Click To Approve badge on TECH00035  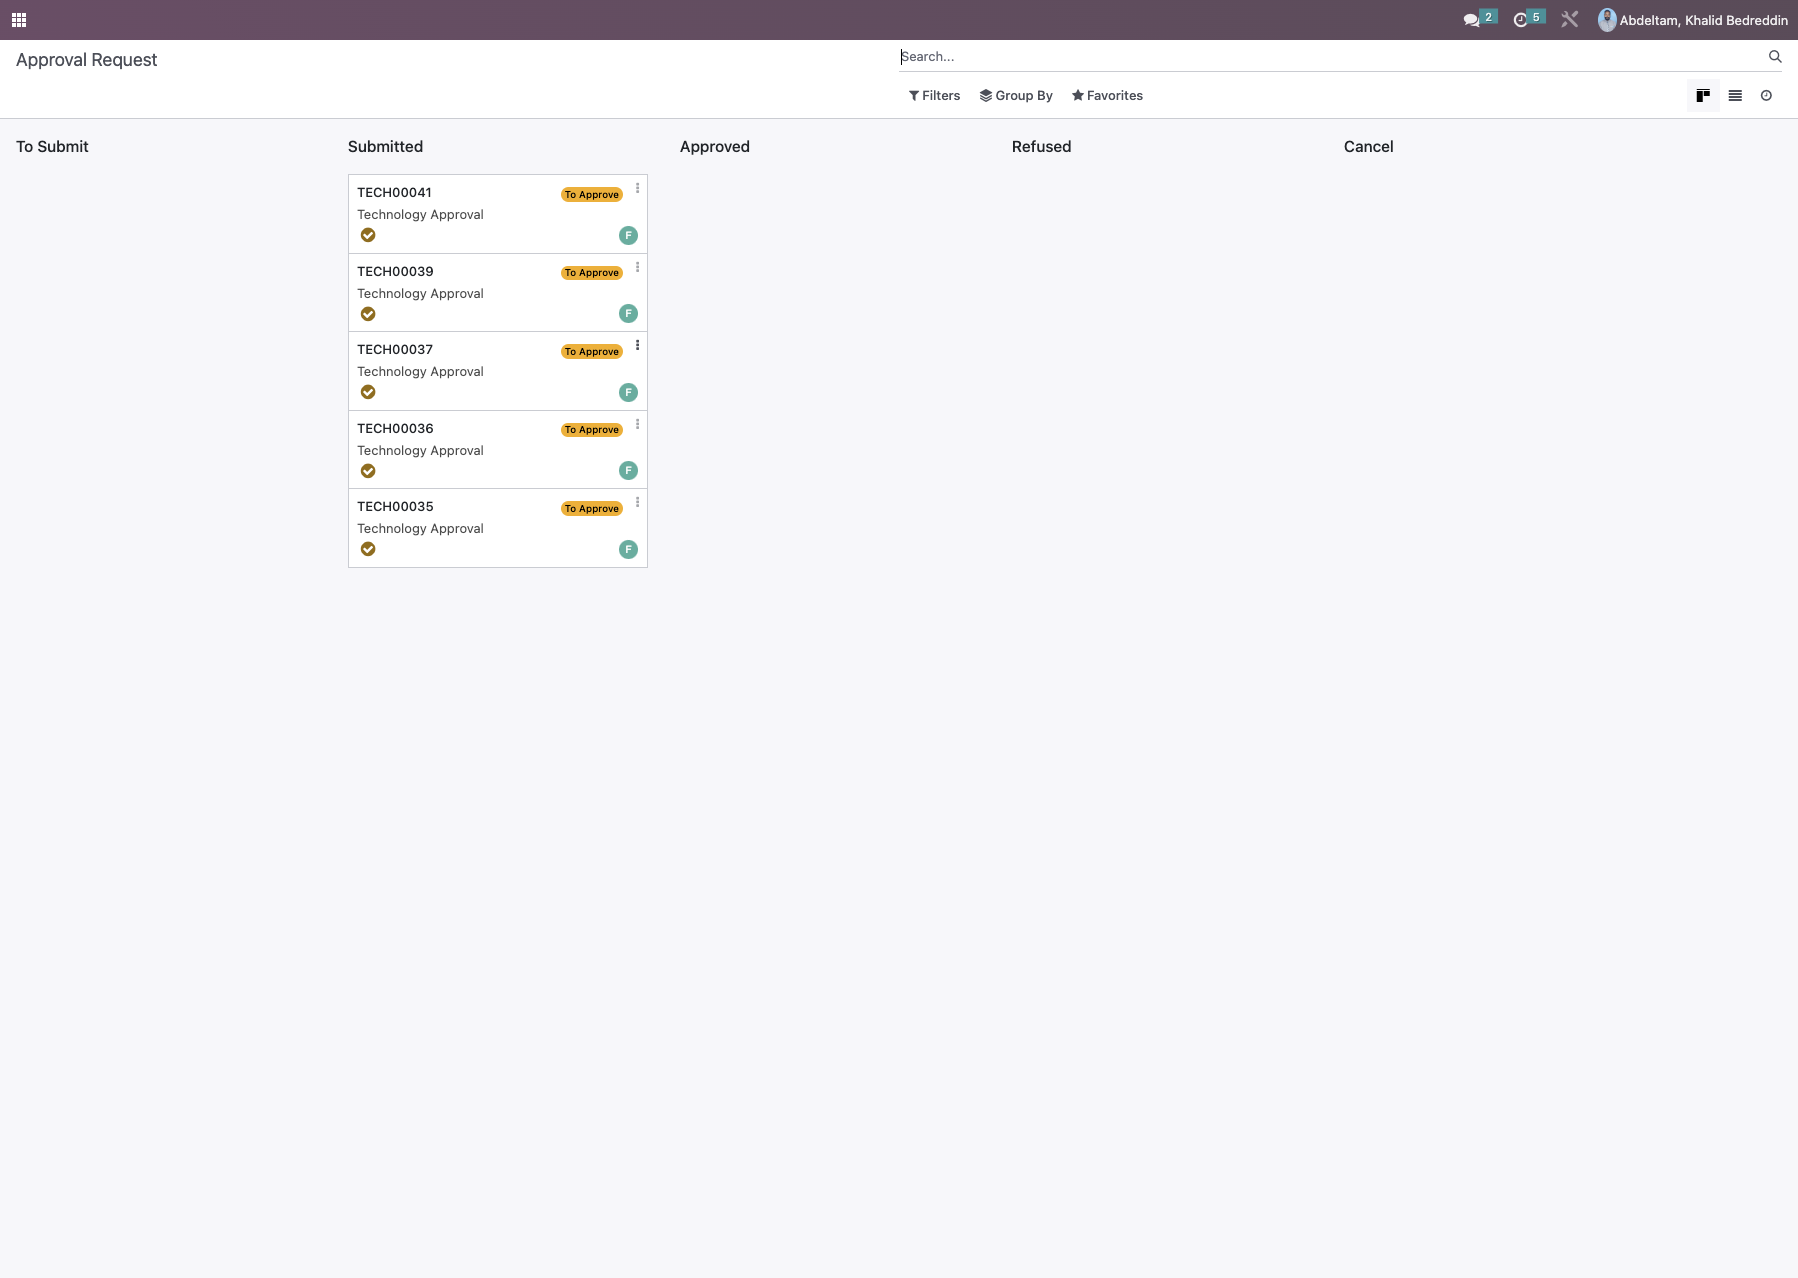coord(592,509)
